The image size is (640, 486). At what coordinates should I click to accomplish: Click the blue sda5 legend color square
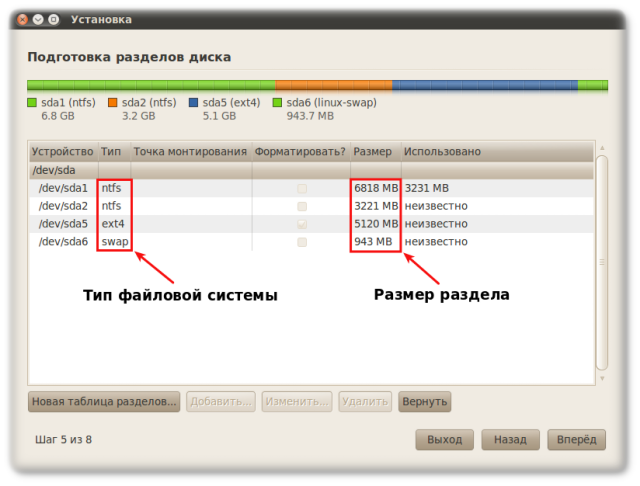194,102
